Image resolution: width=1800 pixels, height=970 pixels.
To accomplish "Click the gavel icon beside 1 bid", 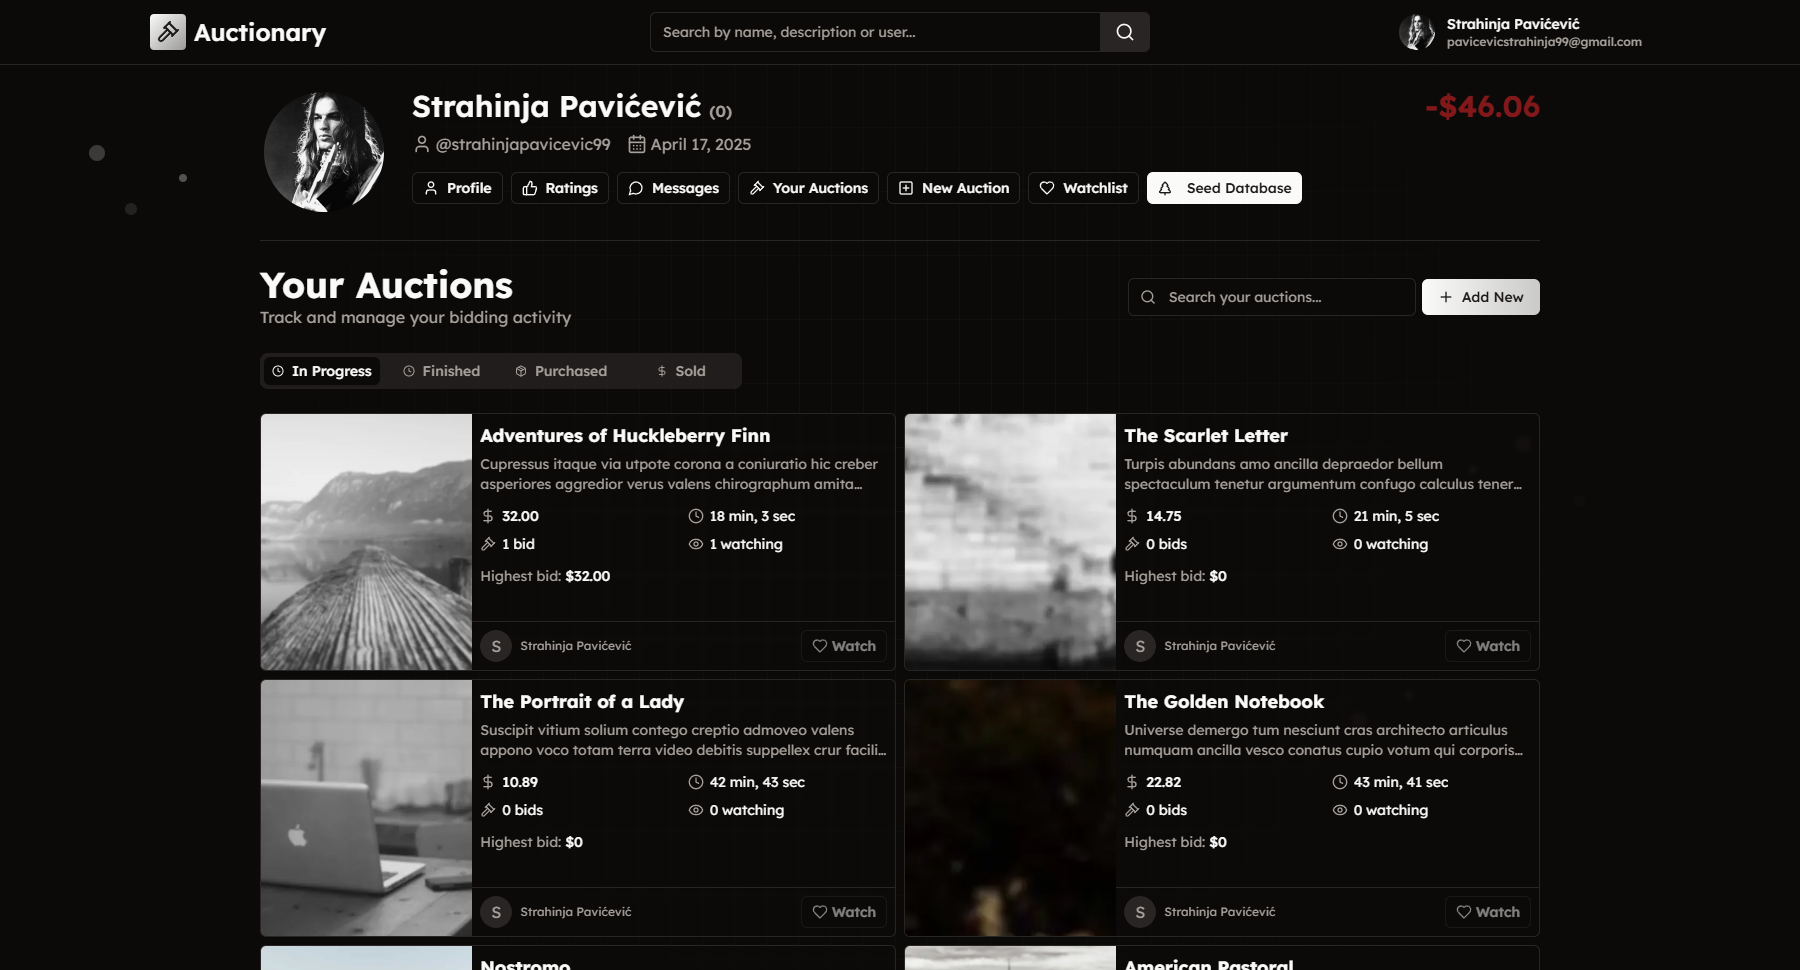I will 488,544.
